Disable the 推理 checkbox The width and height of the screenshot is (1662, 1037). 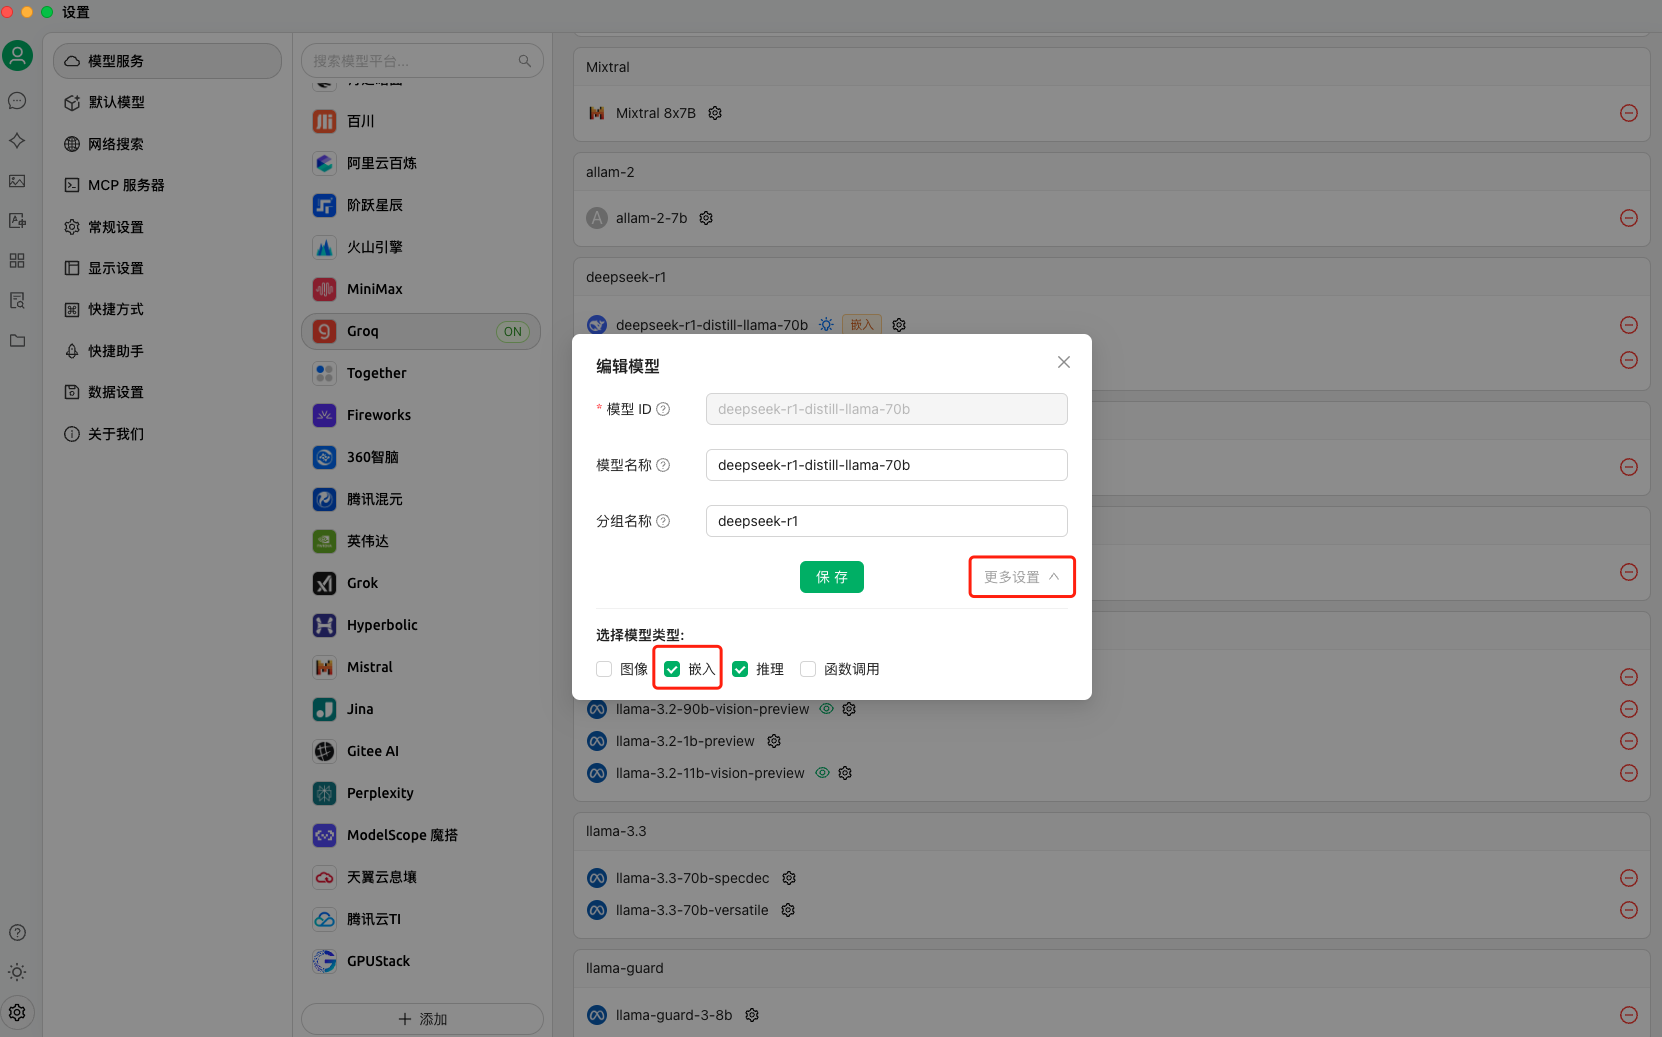pyautogui.click(x=740, y=668)
